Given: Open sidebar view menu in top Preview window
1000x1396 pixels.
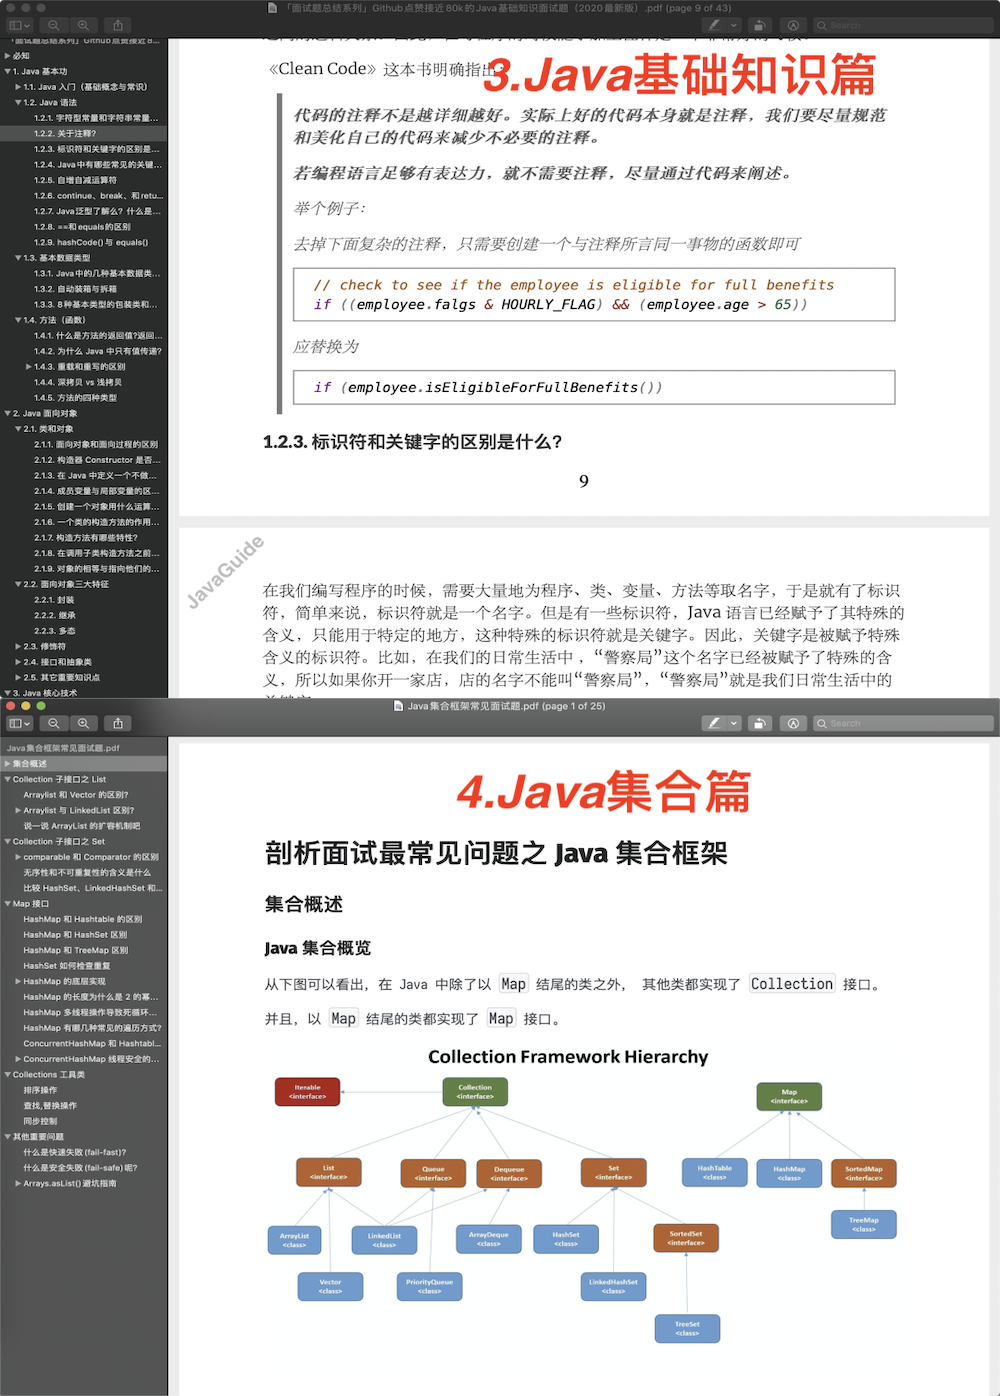Looking at the screenshot, I should tap(20, 25).
